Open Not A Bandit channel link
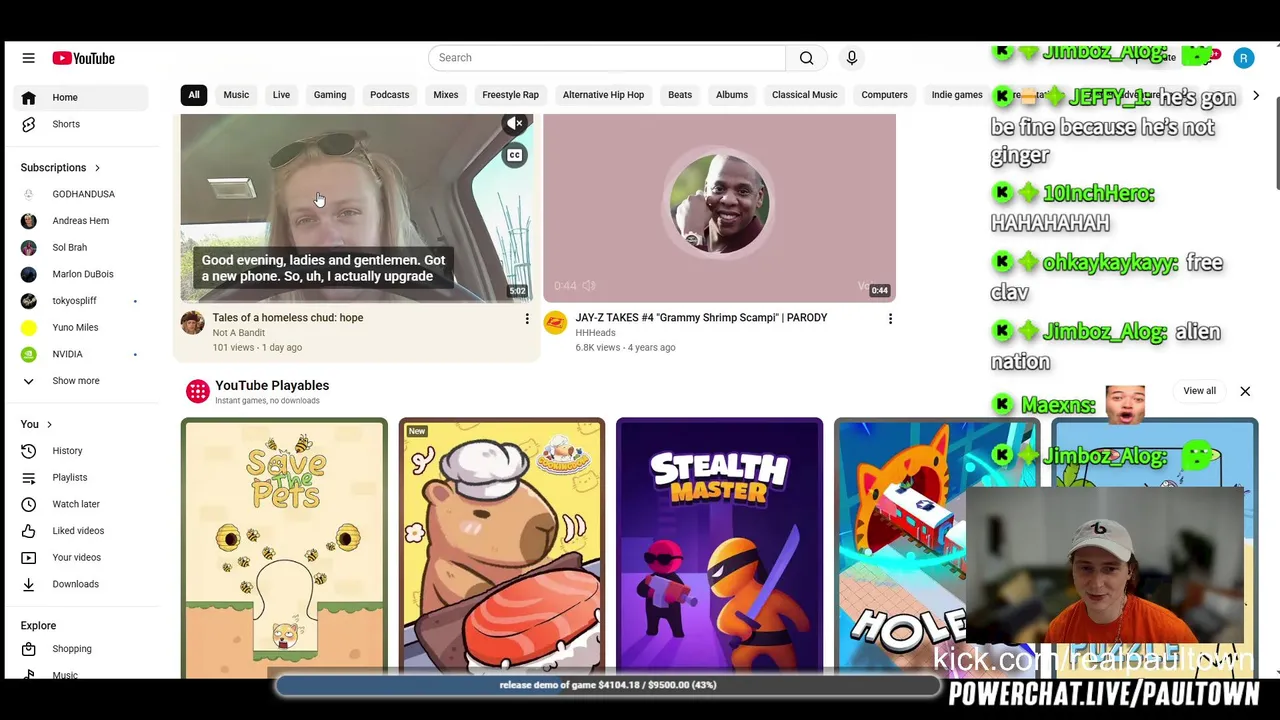The width and height of the screenshot is (1280, 720). (x=238, y=333)
